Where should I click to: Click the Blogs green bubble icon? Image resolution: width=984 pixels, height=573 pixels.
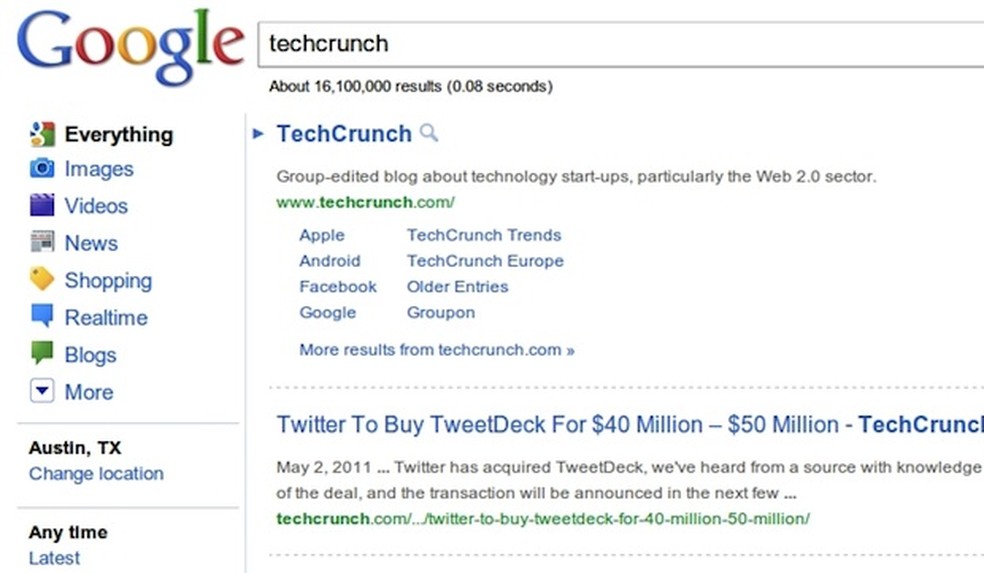click(42, 354)
